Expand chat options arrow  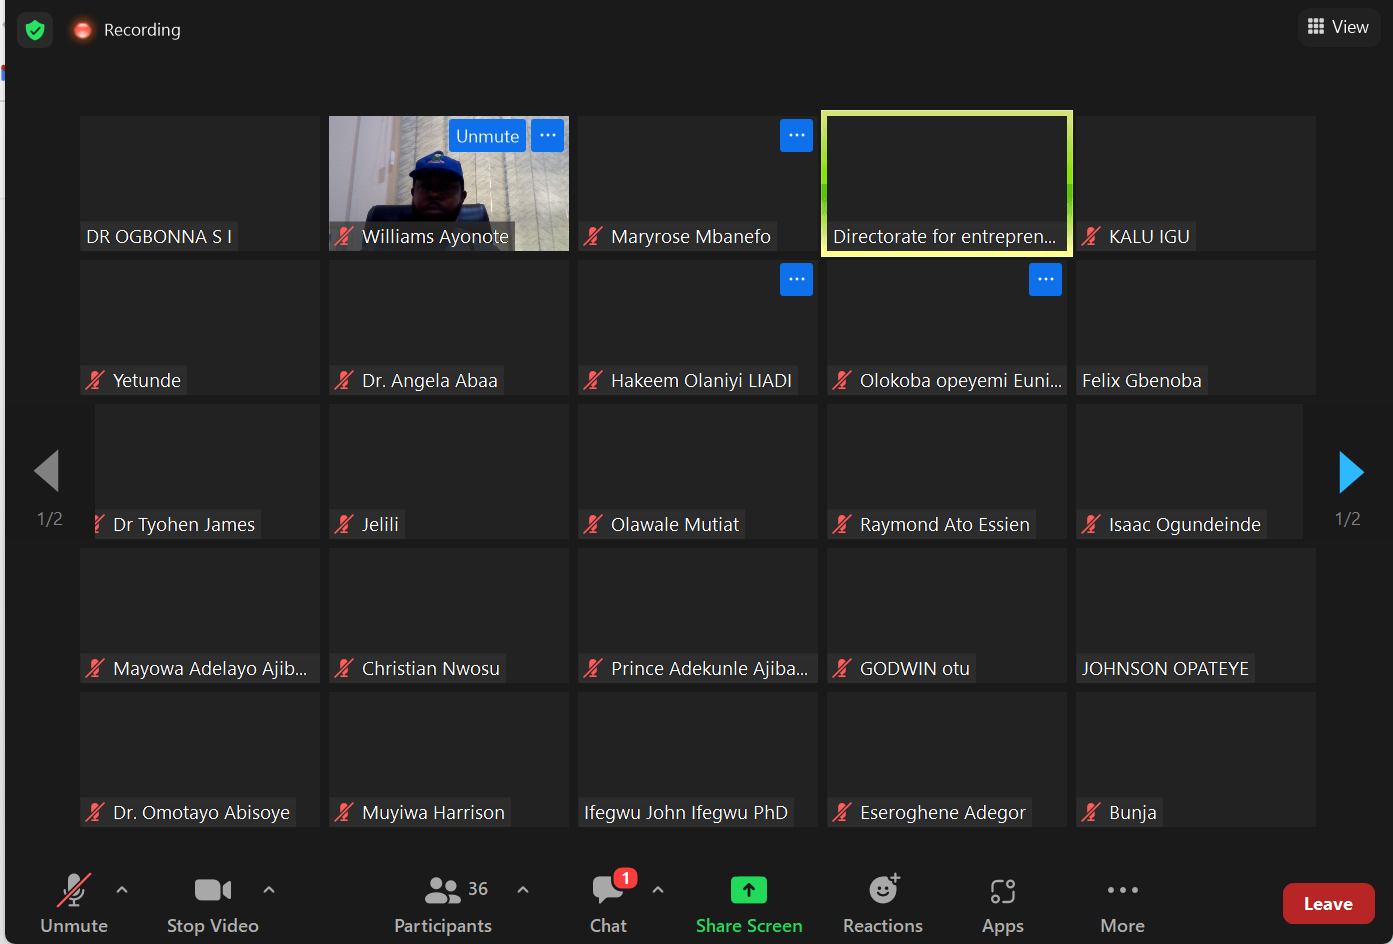coord(658,889)
